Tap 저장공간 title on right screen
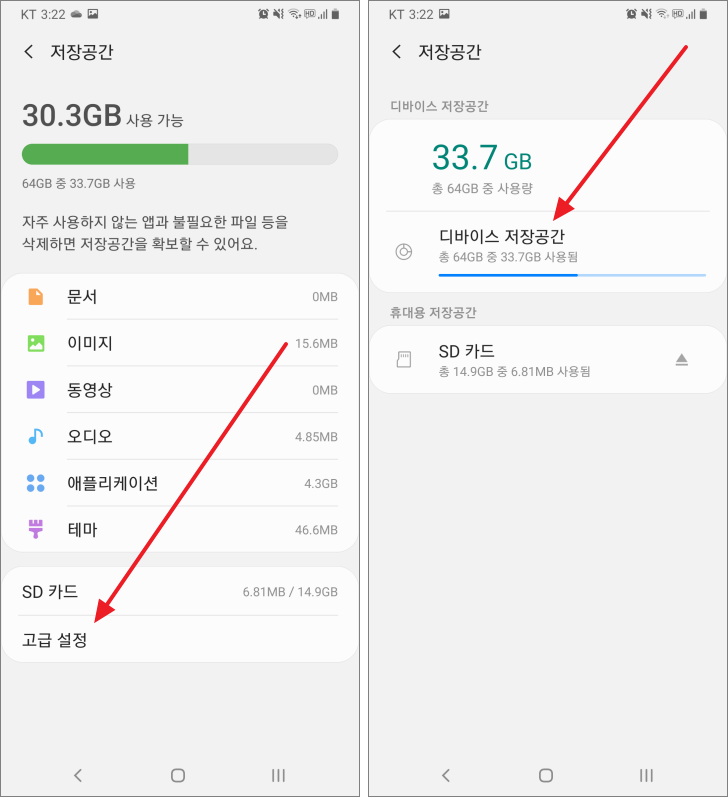The height and width of the screenshot is (797, 728). 449,52
